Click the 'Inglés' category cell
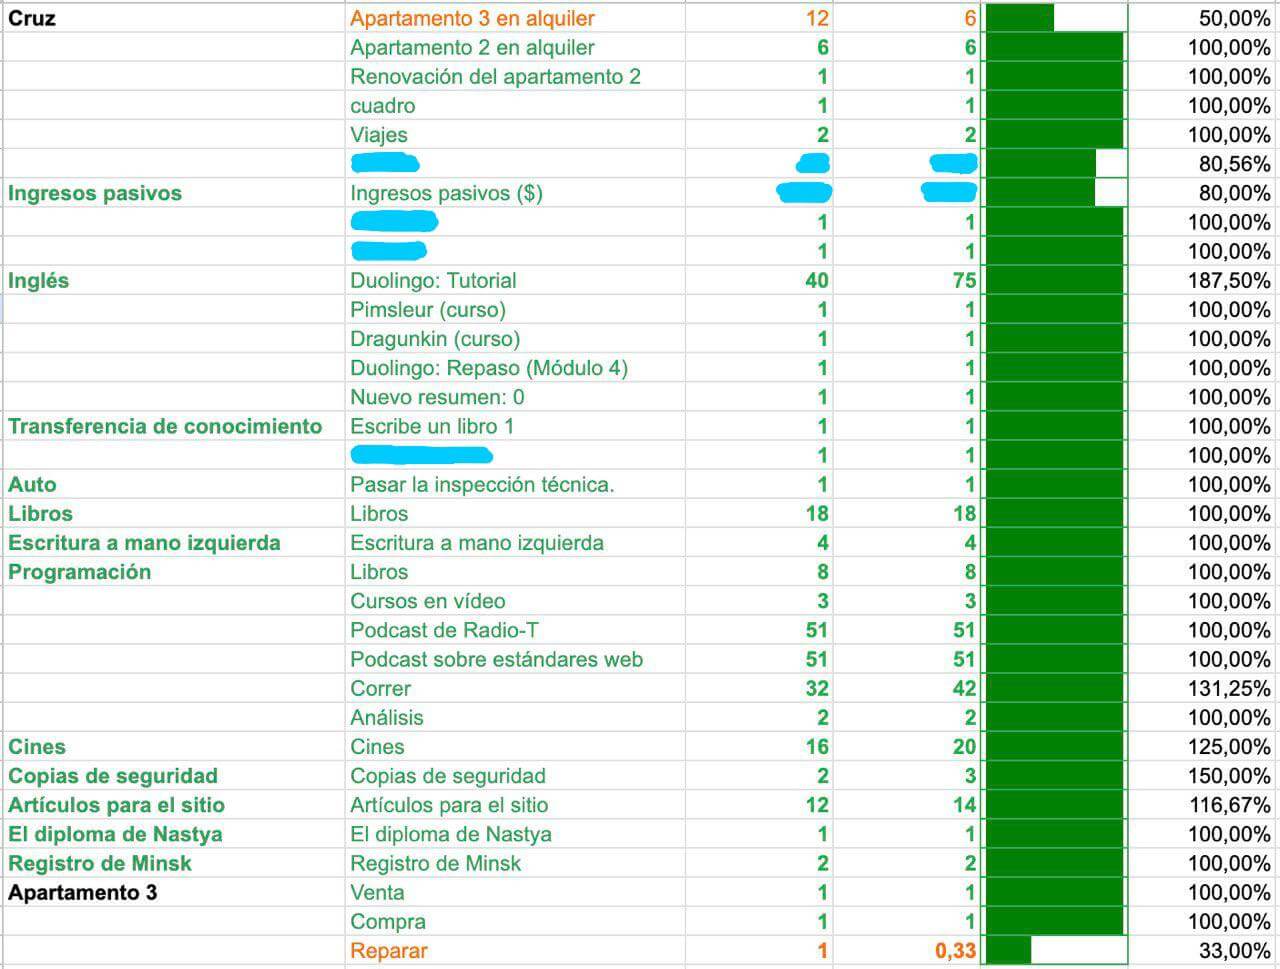This screenshot has height=969, width=1280. 173,280
